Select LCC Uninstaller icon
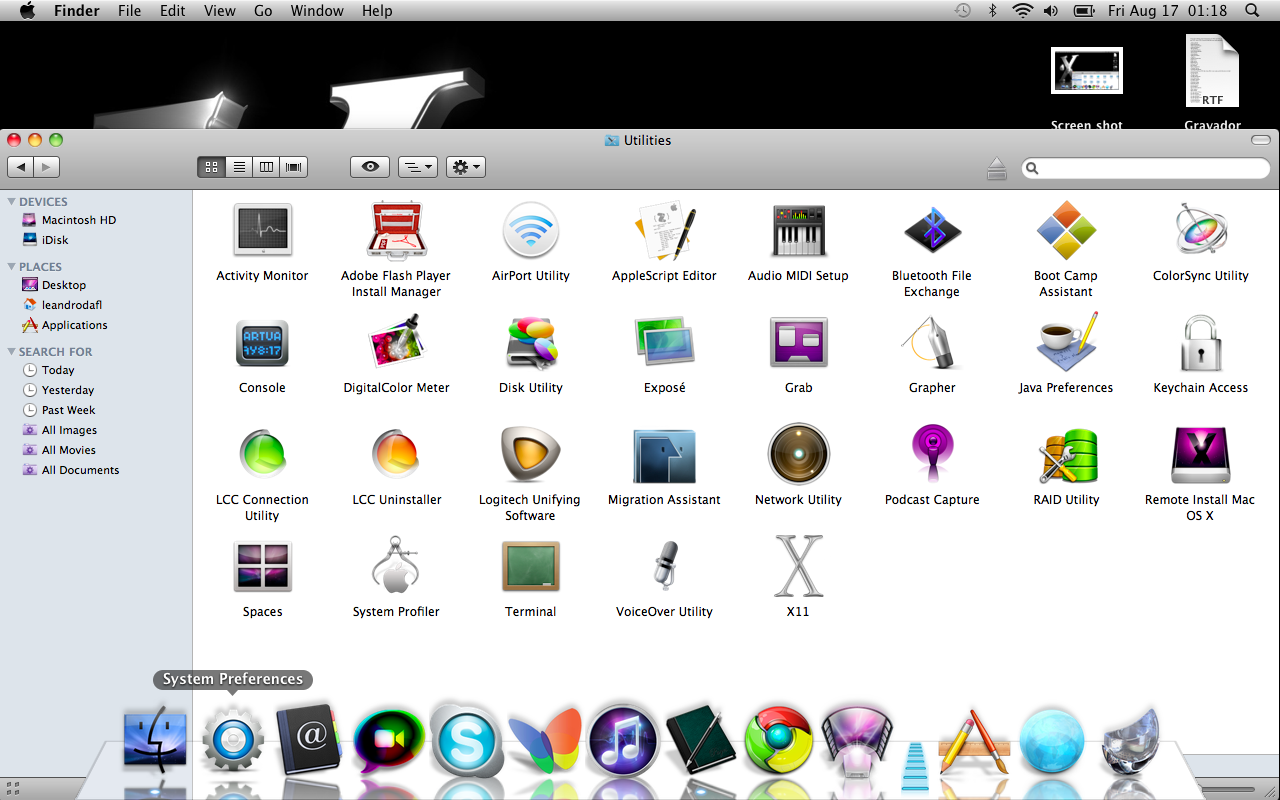The image size is (1280, 800). [x=396, y=455]
